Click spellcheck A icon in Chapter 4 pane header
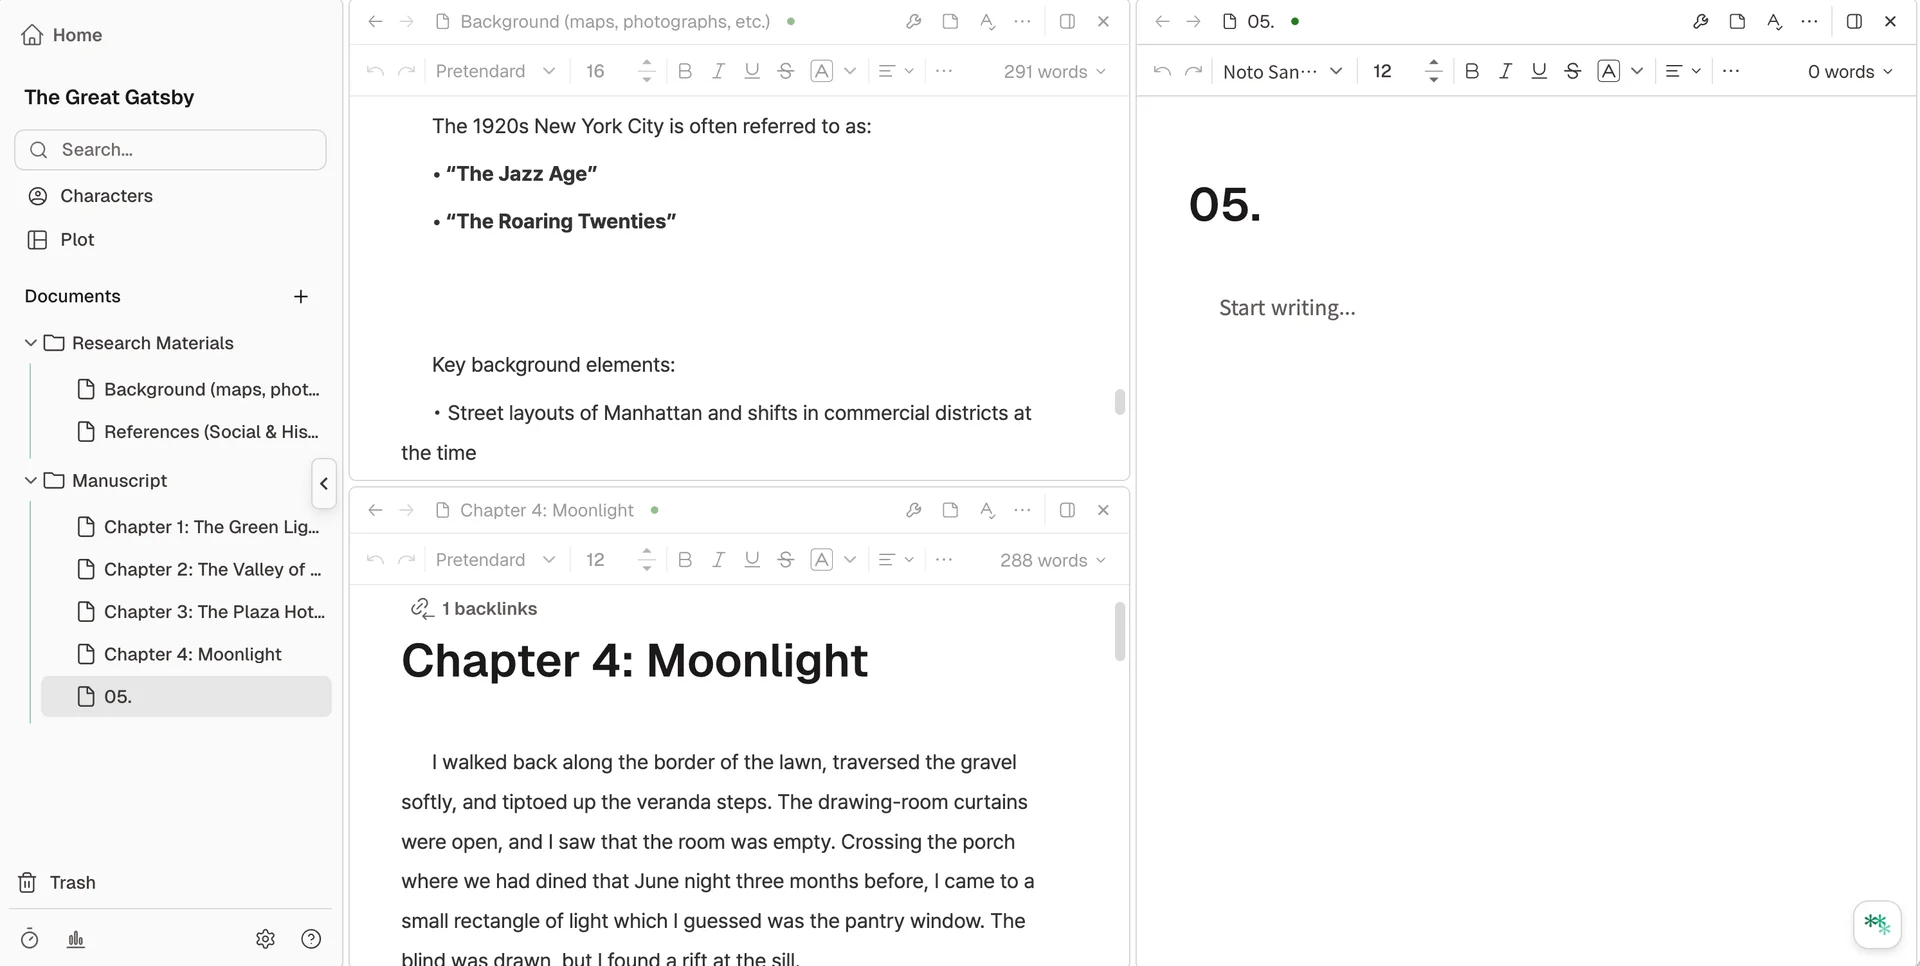 point(987,510)
